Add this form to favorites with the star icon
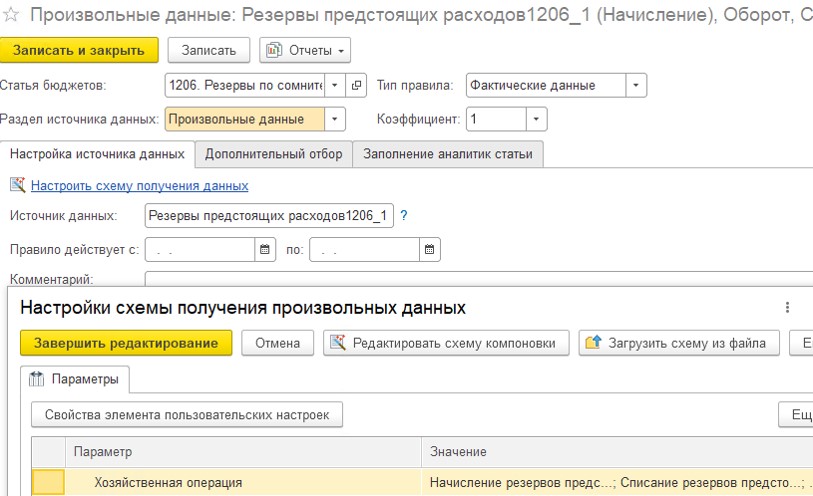Screen dimensions: 813x496 [11, 15]
